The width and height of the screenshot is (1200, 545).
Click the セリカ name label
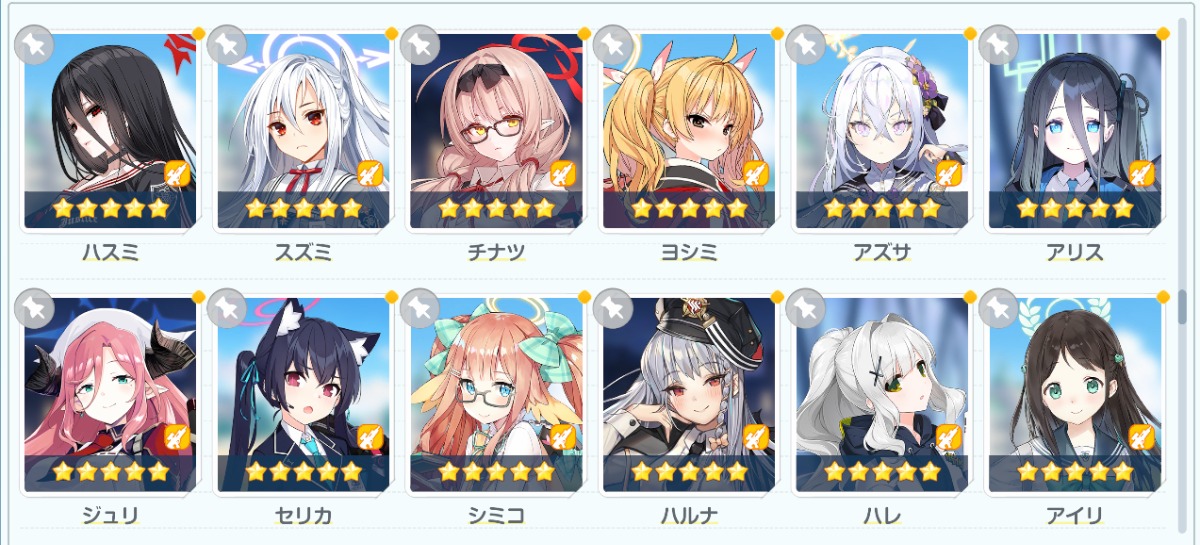[x=303, y=516]
